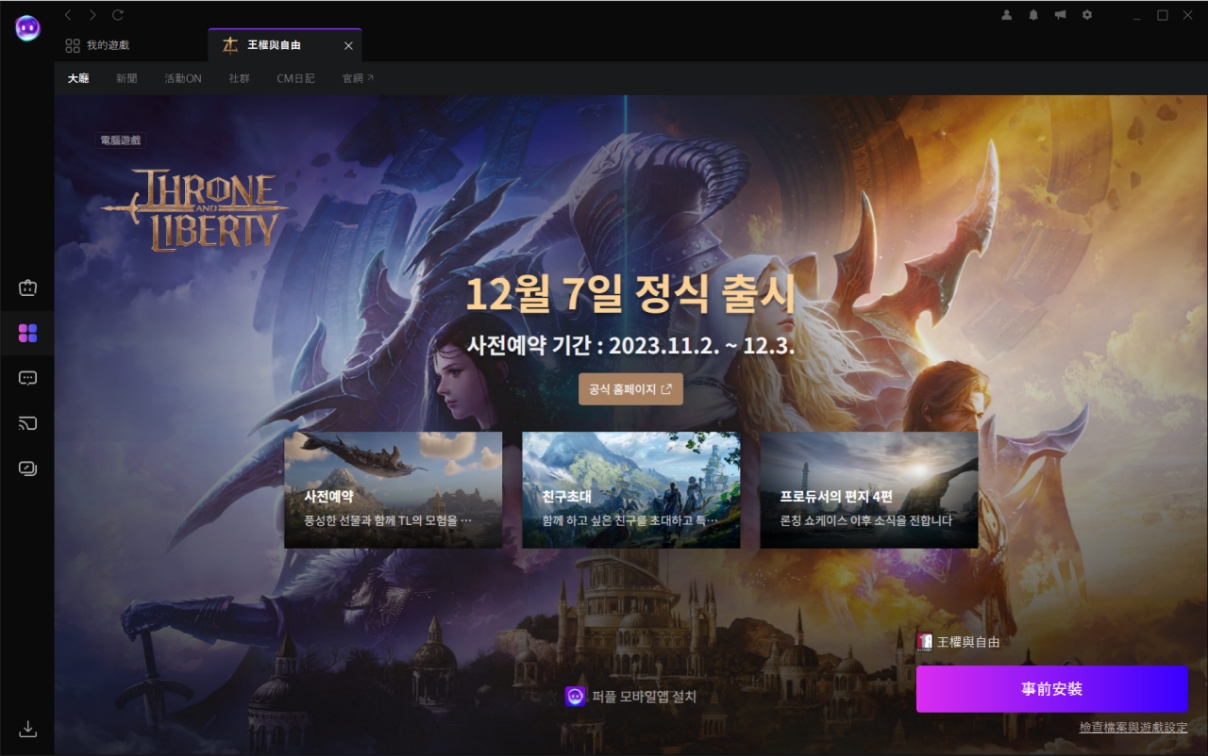The height and width of the screenshot is (756, 1208).
Task: Click the 12월 7일 정식 출시 headline
Action: coord(631,294)
